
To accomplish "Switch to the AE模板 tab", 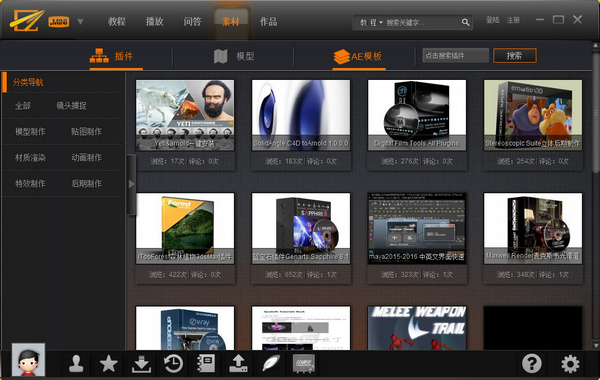I will point(358,57).
